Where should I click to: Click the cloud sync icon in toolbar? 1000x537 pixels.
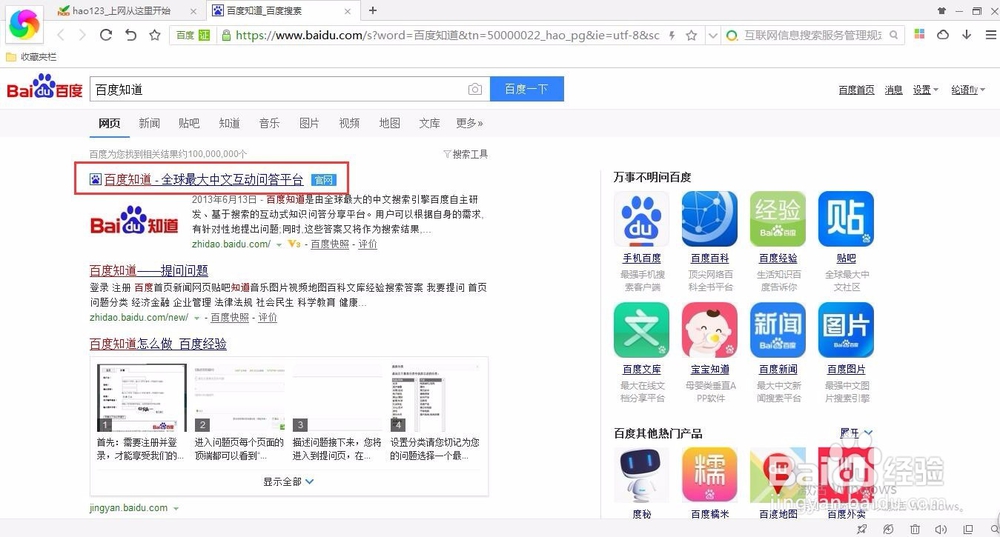tap(943, 34)
